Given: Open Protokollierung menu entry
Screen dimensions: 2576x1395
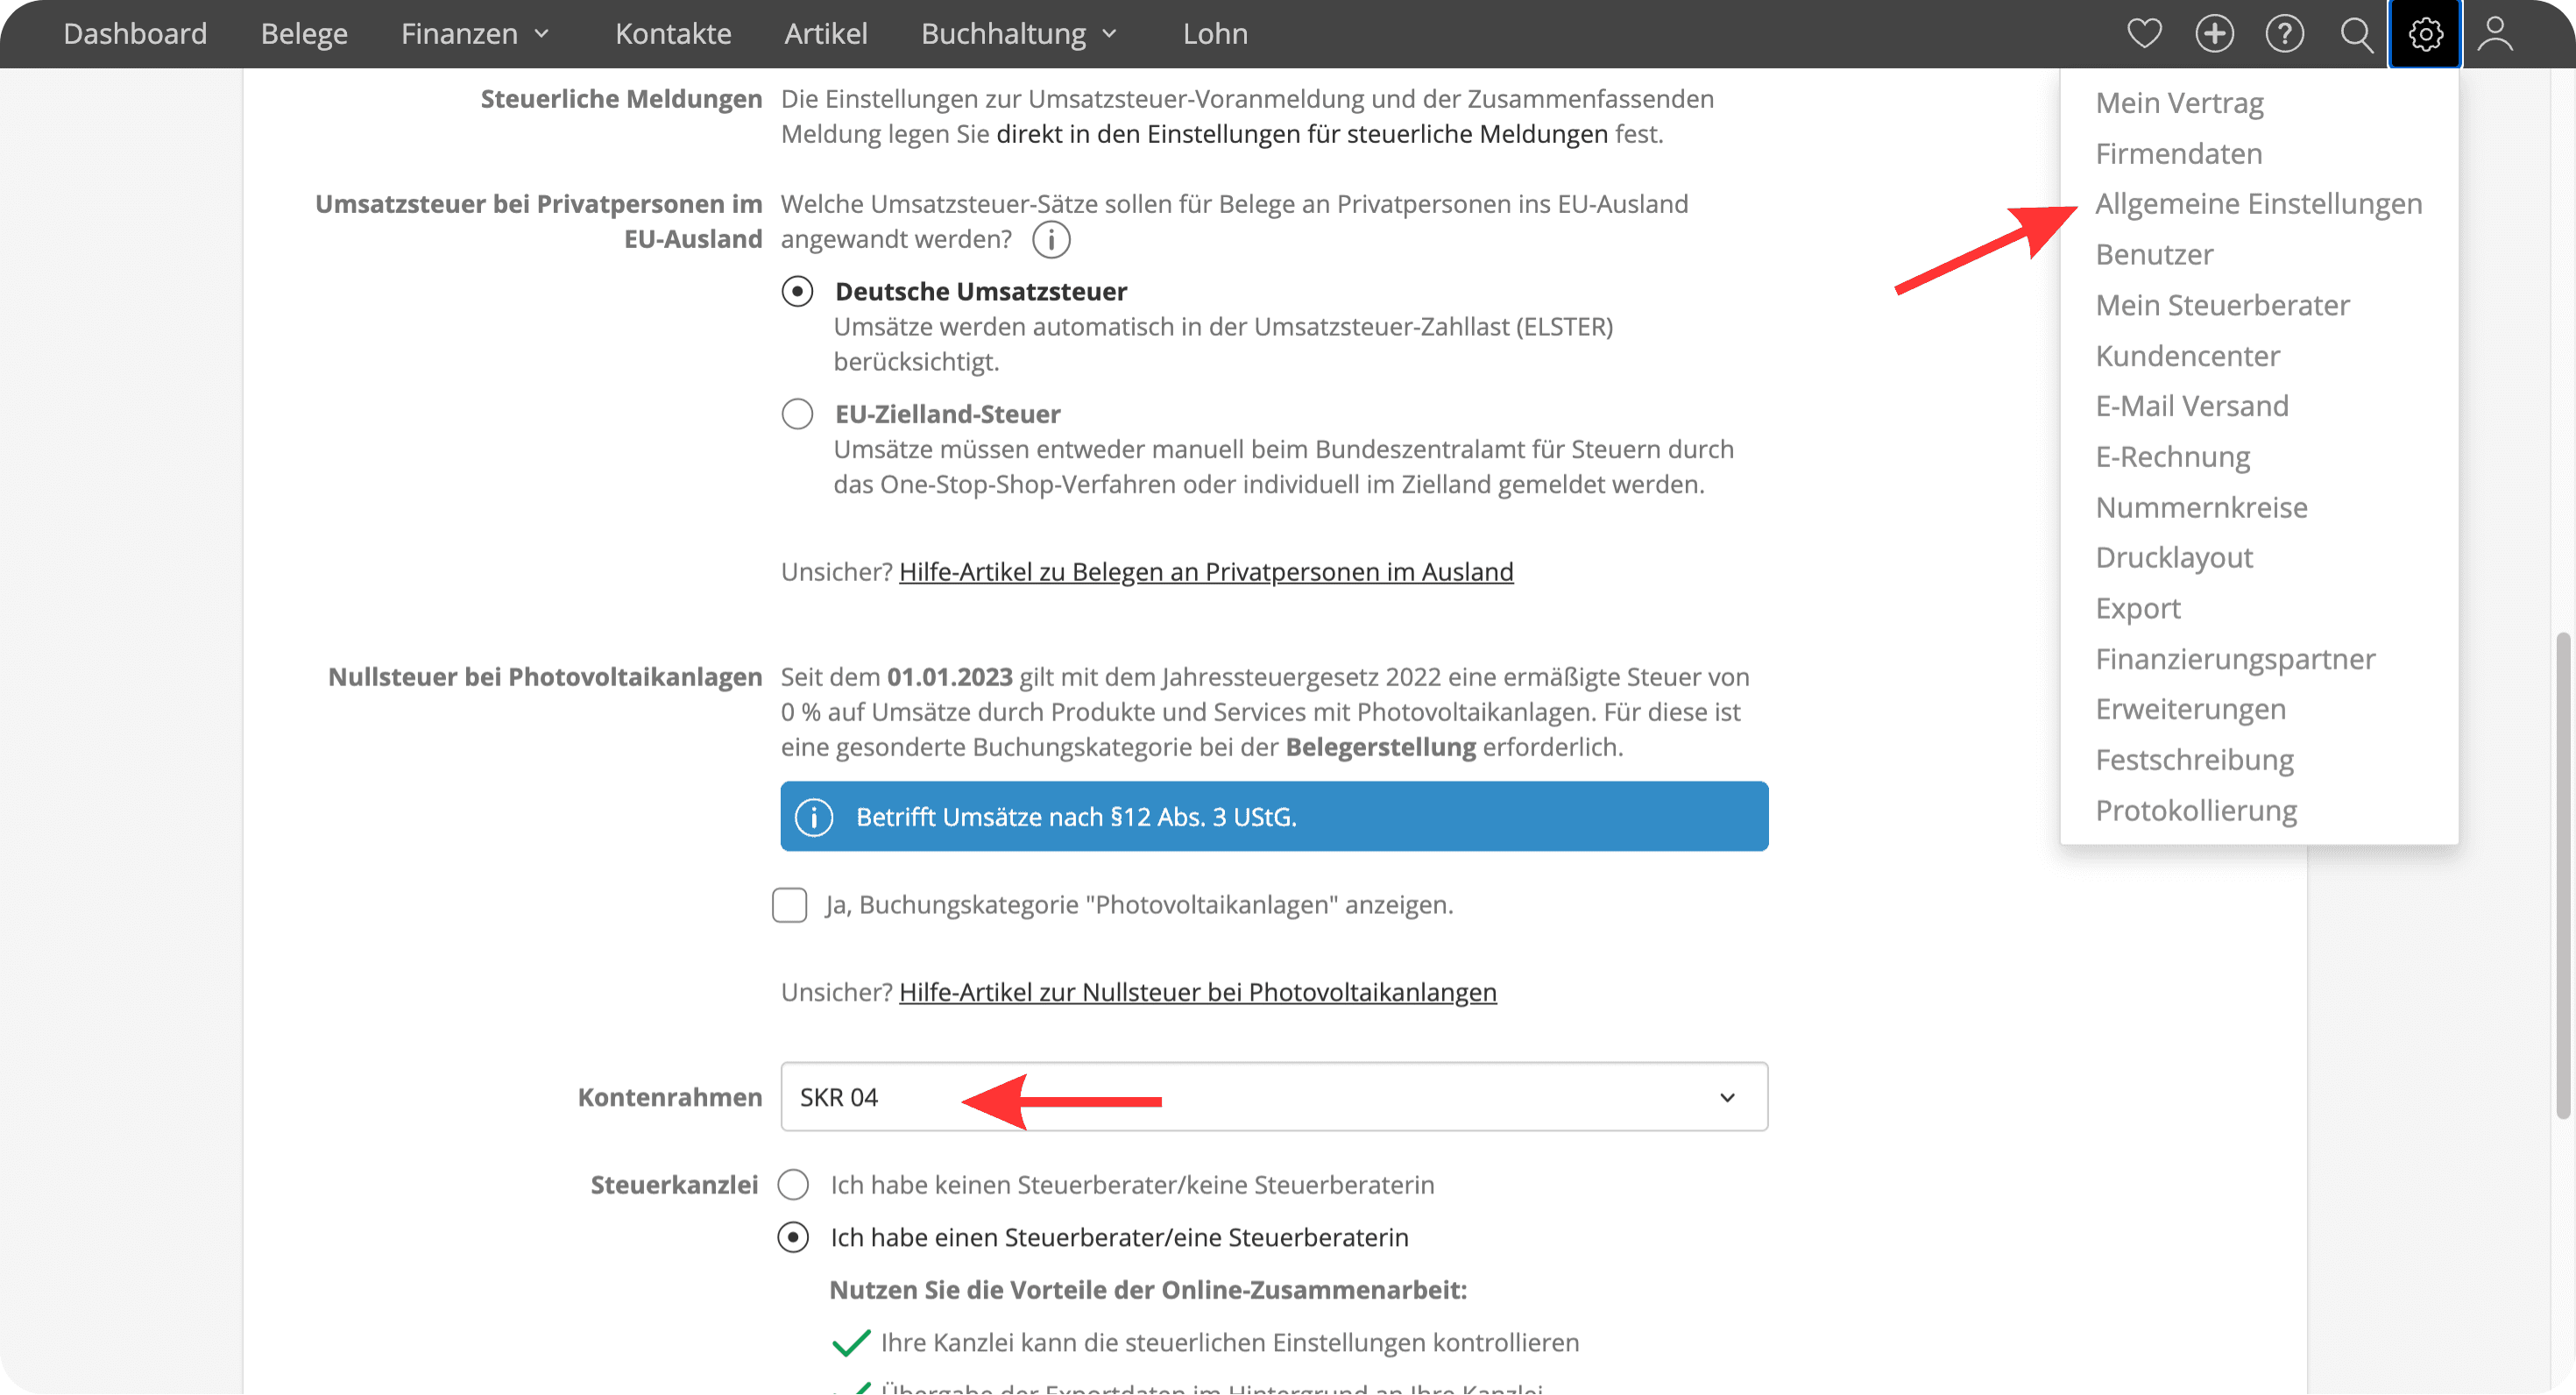Looking at the screenshot, I should (x=2196, y=811).
